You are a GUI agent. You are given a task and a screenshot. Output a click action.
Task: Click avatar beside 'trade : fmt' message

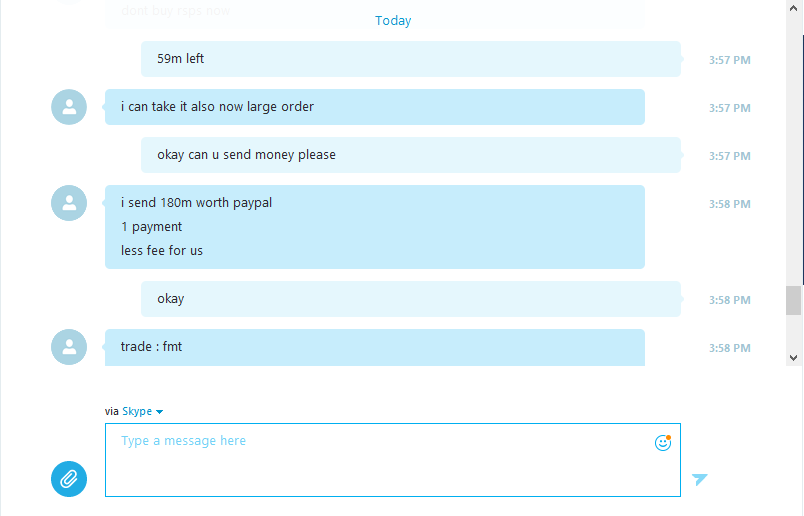69,347
